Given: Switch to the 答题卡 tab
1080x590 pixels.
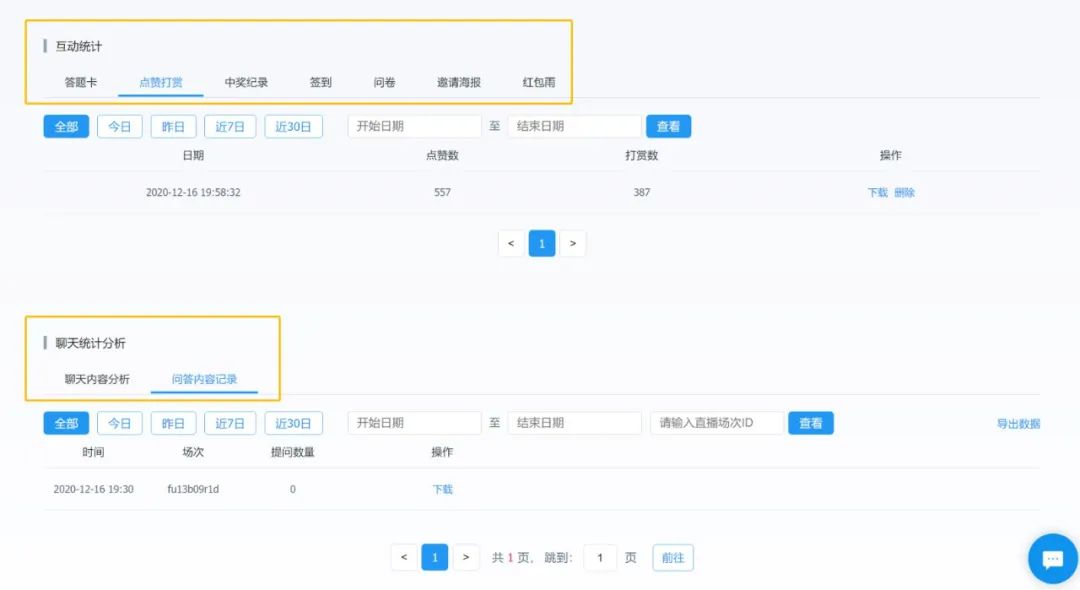Looking at the screenshot, I should click(x=81, y=82).
